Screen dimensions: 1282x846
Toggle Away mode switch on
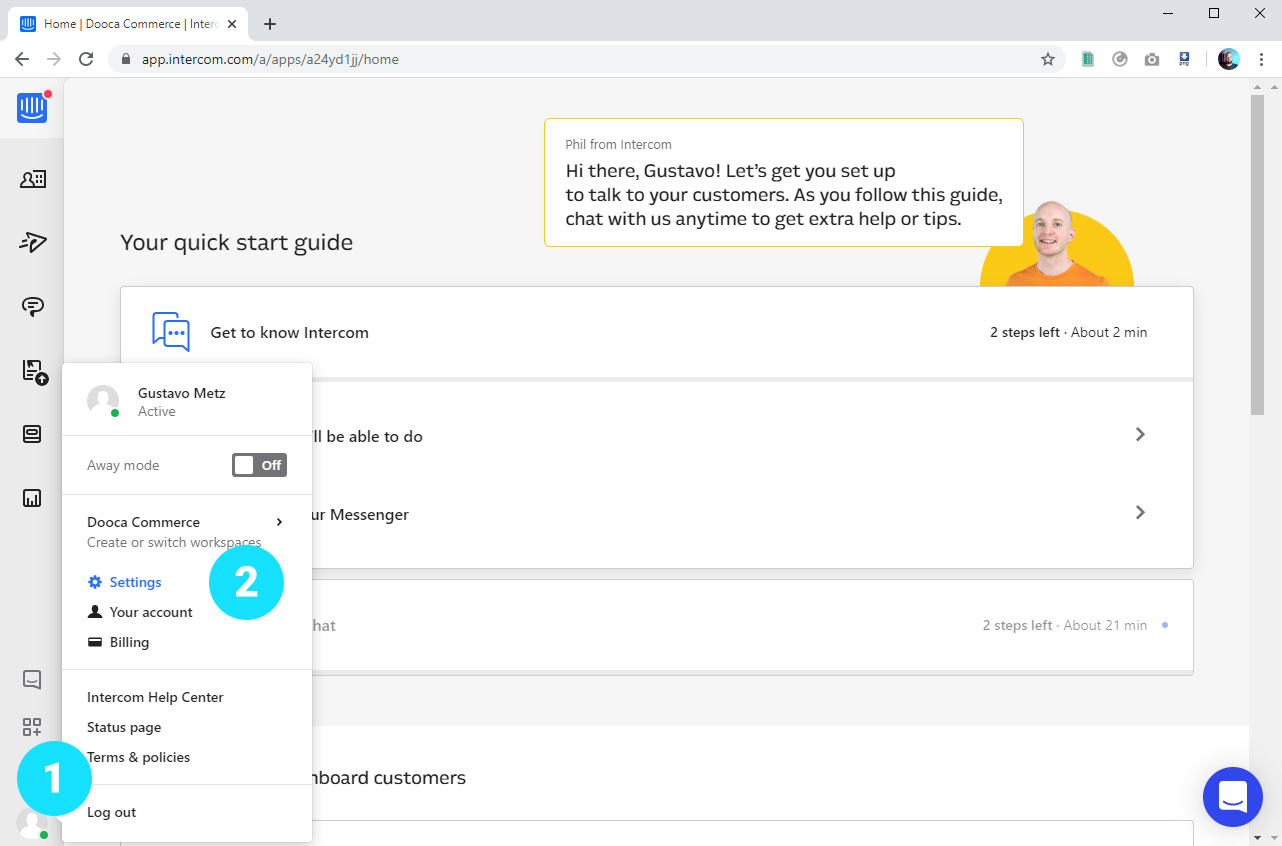259,465
